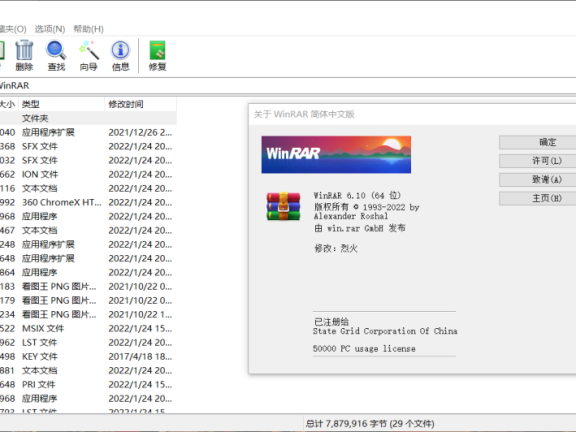Select the 应用程序扩展 row sized 248
This screenshot has width=576, height=432.
pyautogui.click(x=88, y=244)
